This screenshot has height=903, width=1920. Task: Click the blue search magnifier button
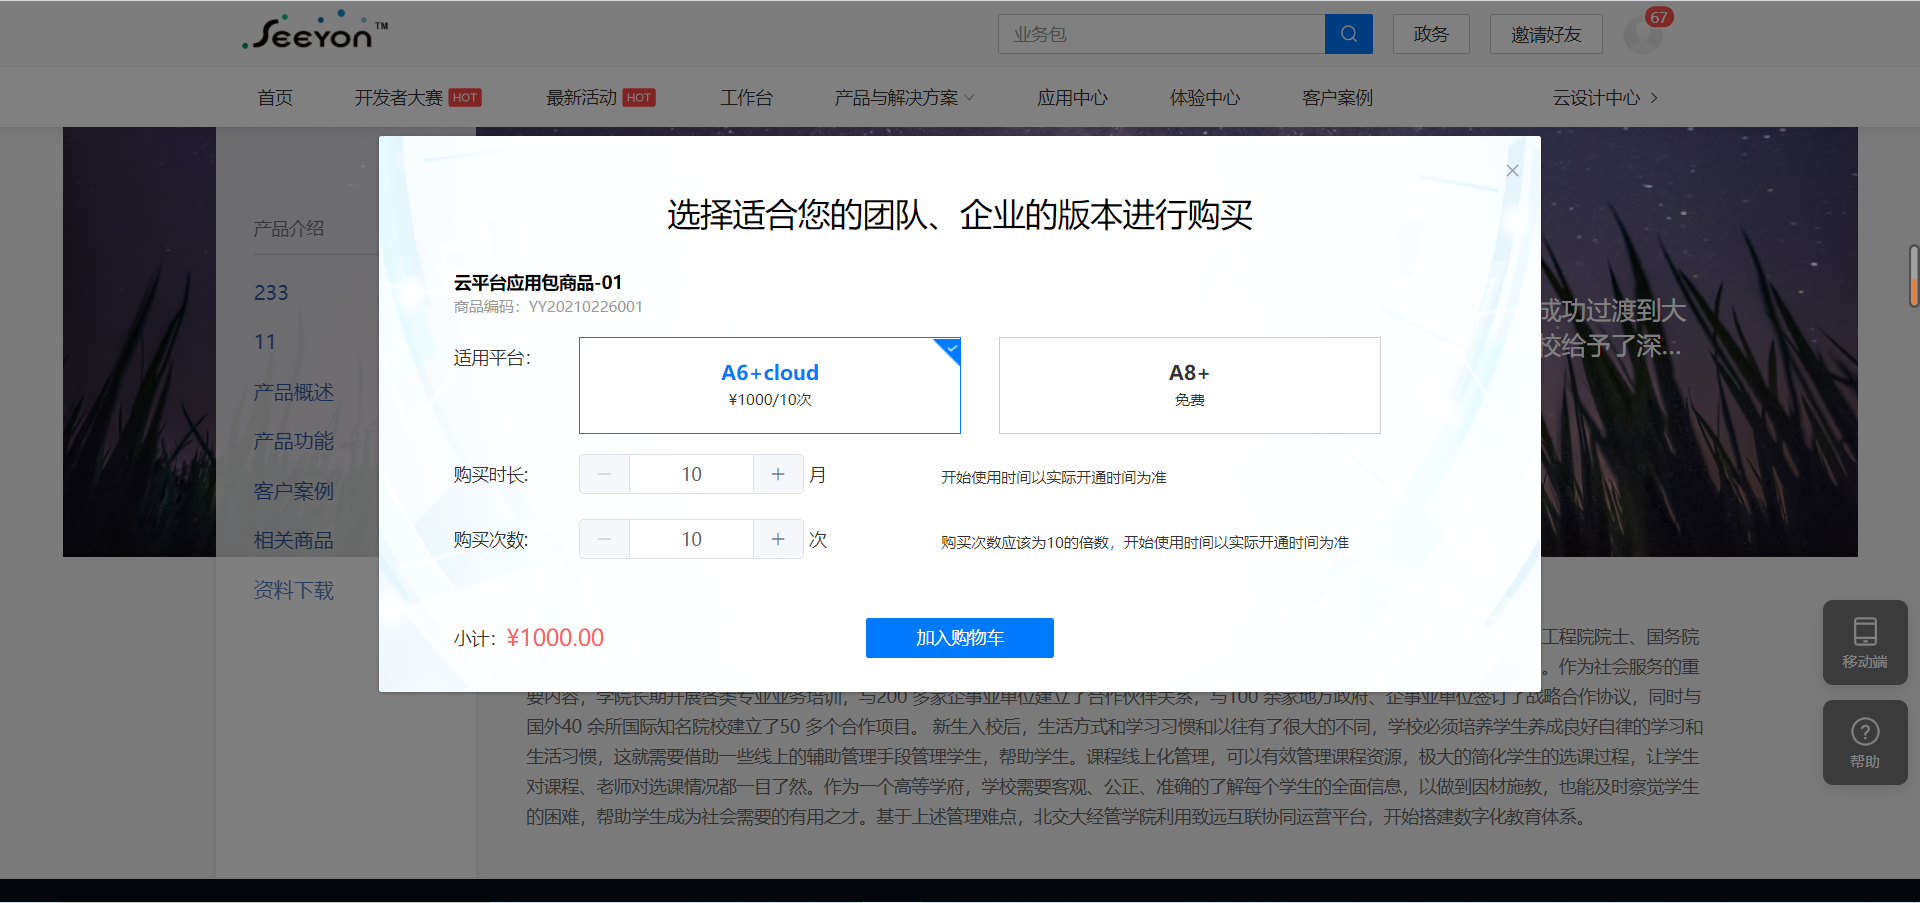click(x=1348, y=34)
